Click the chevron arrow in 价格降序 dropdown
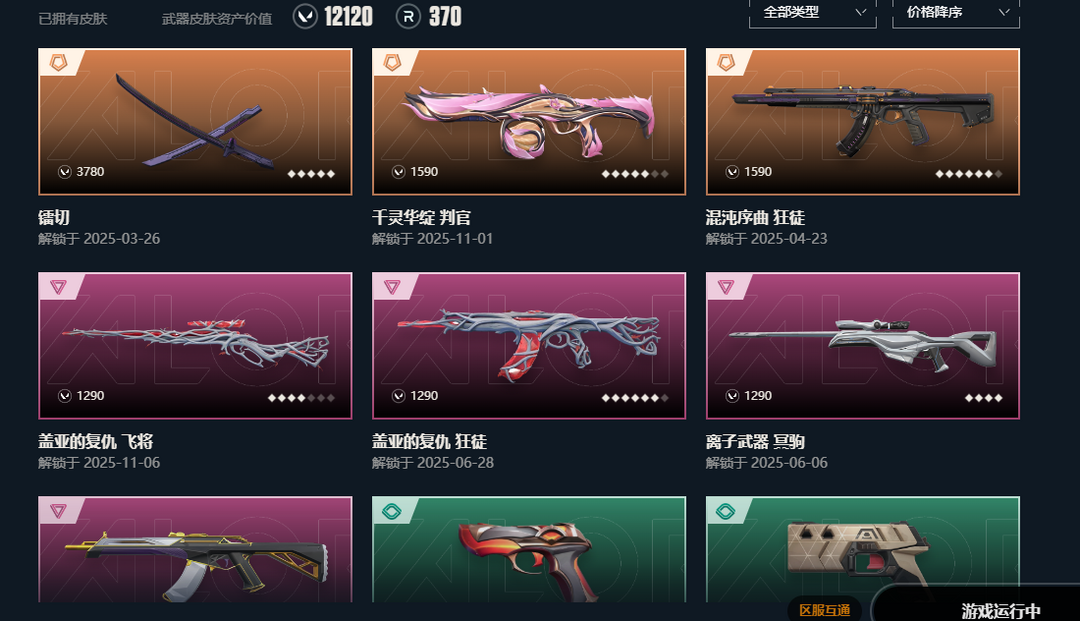Screen dimensions: 1080x621 point(1004,12)
